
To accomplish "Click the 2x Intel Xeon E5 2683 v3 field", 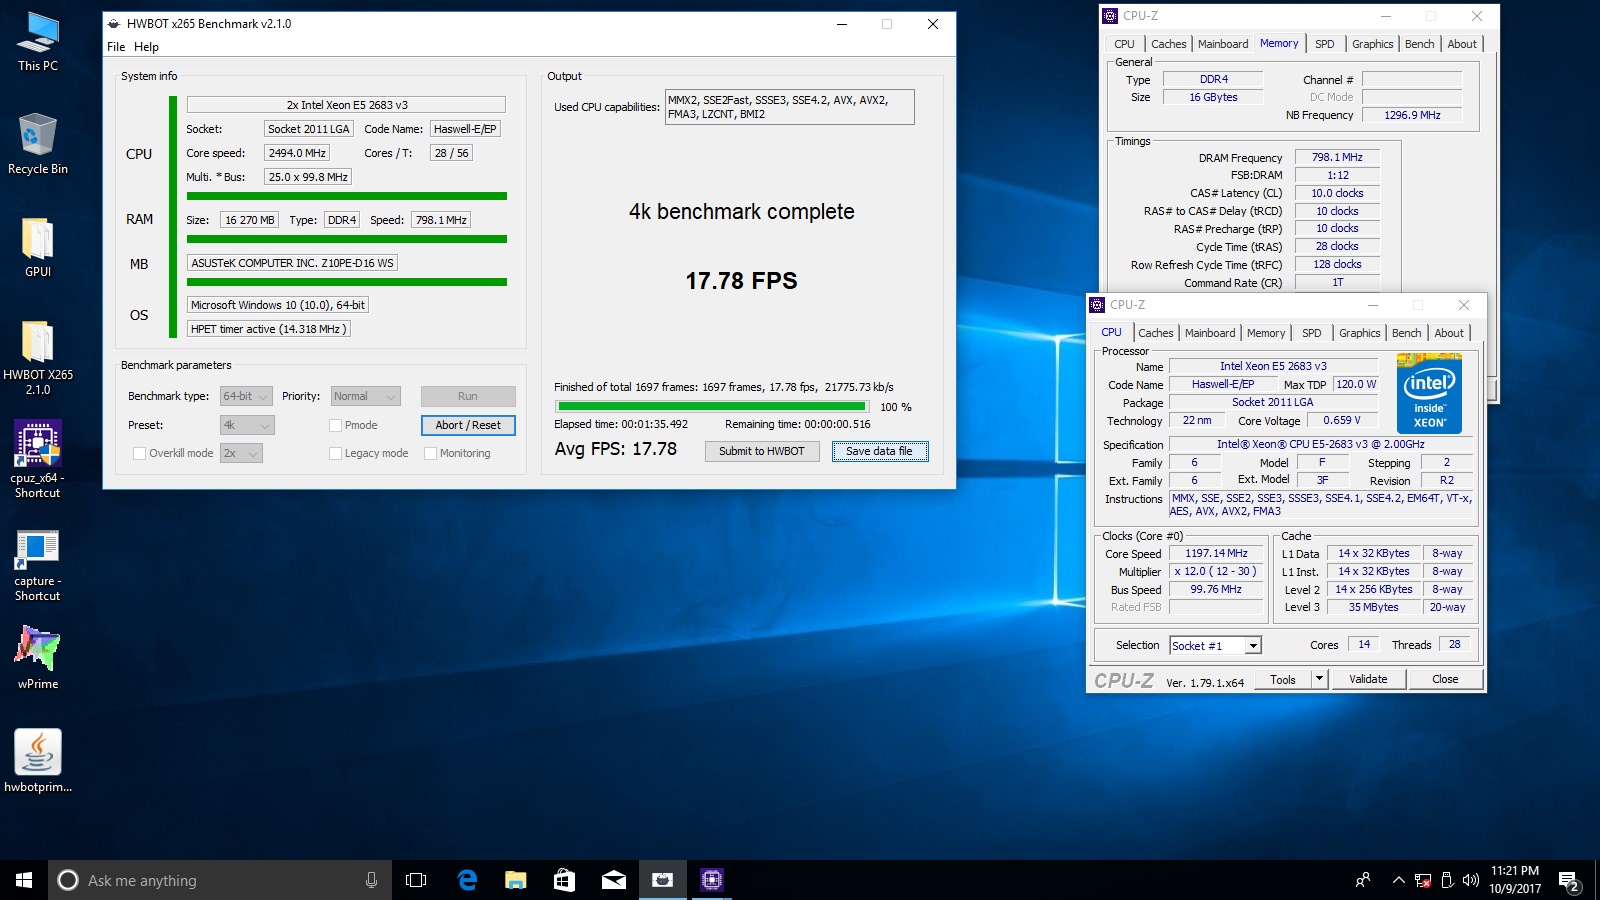I will [346, 105].
